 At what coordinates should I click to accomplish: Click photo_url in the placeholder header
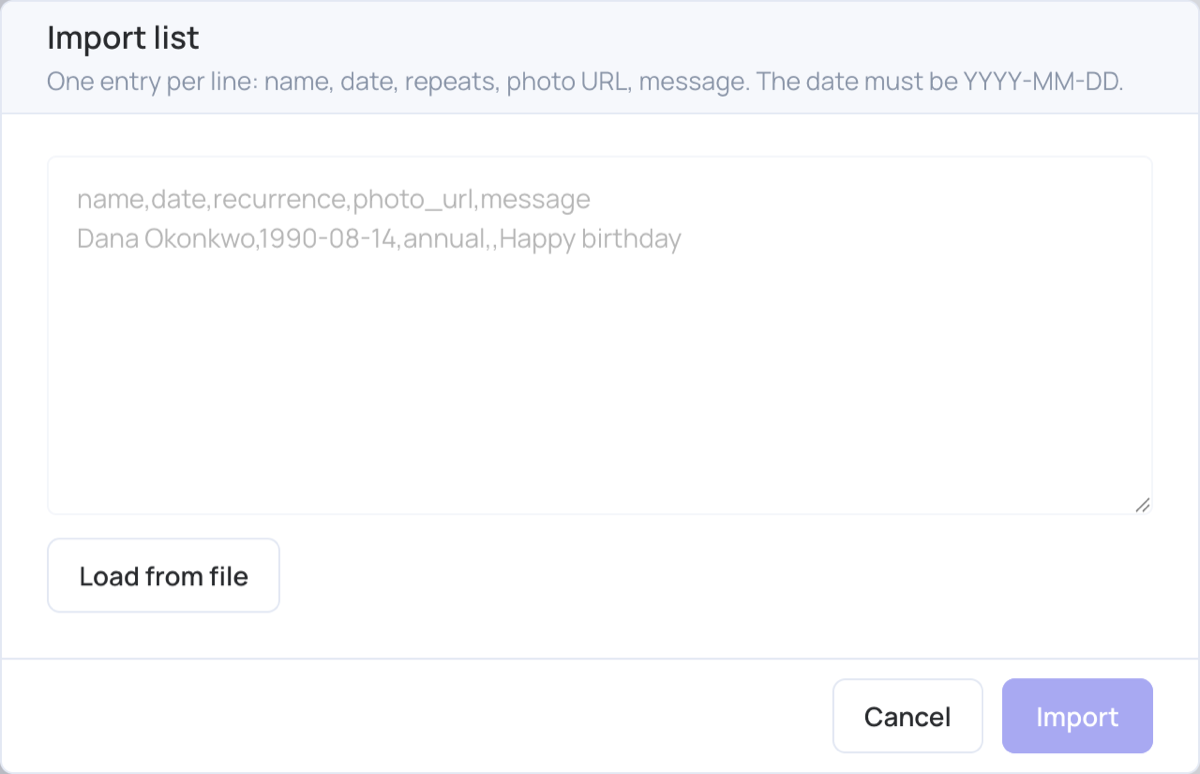[x=414, y=199]
